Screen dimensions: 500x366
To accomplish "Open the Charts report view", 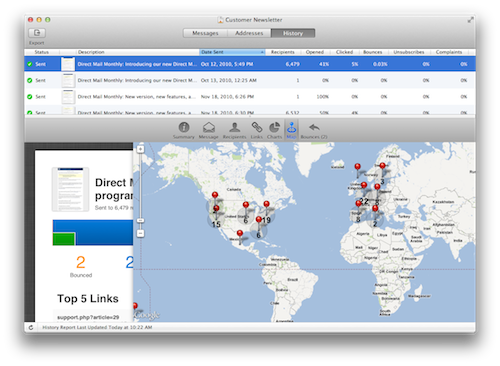I will [x=274, y=130].
